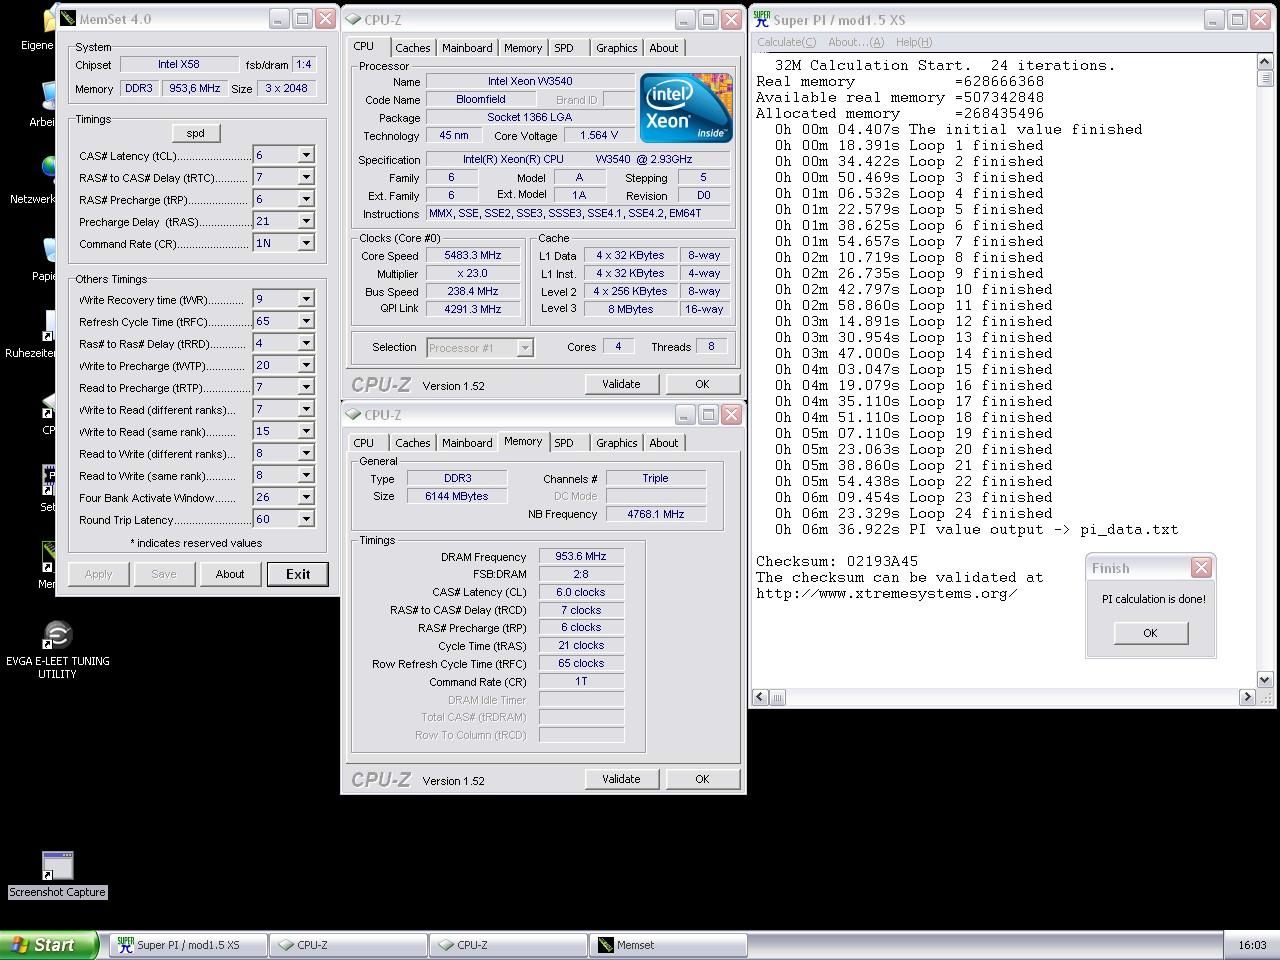Close the Finish dialog
Viewport: 1280px width, 960px height.
[1201, 568]
